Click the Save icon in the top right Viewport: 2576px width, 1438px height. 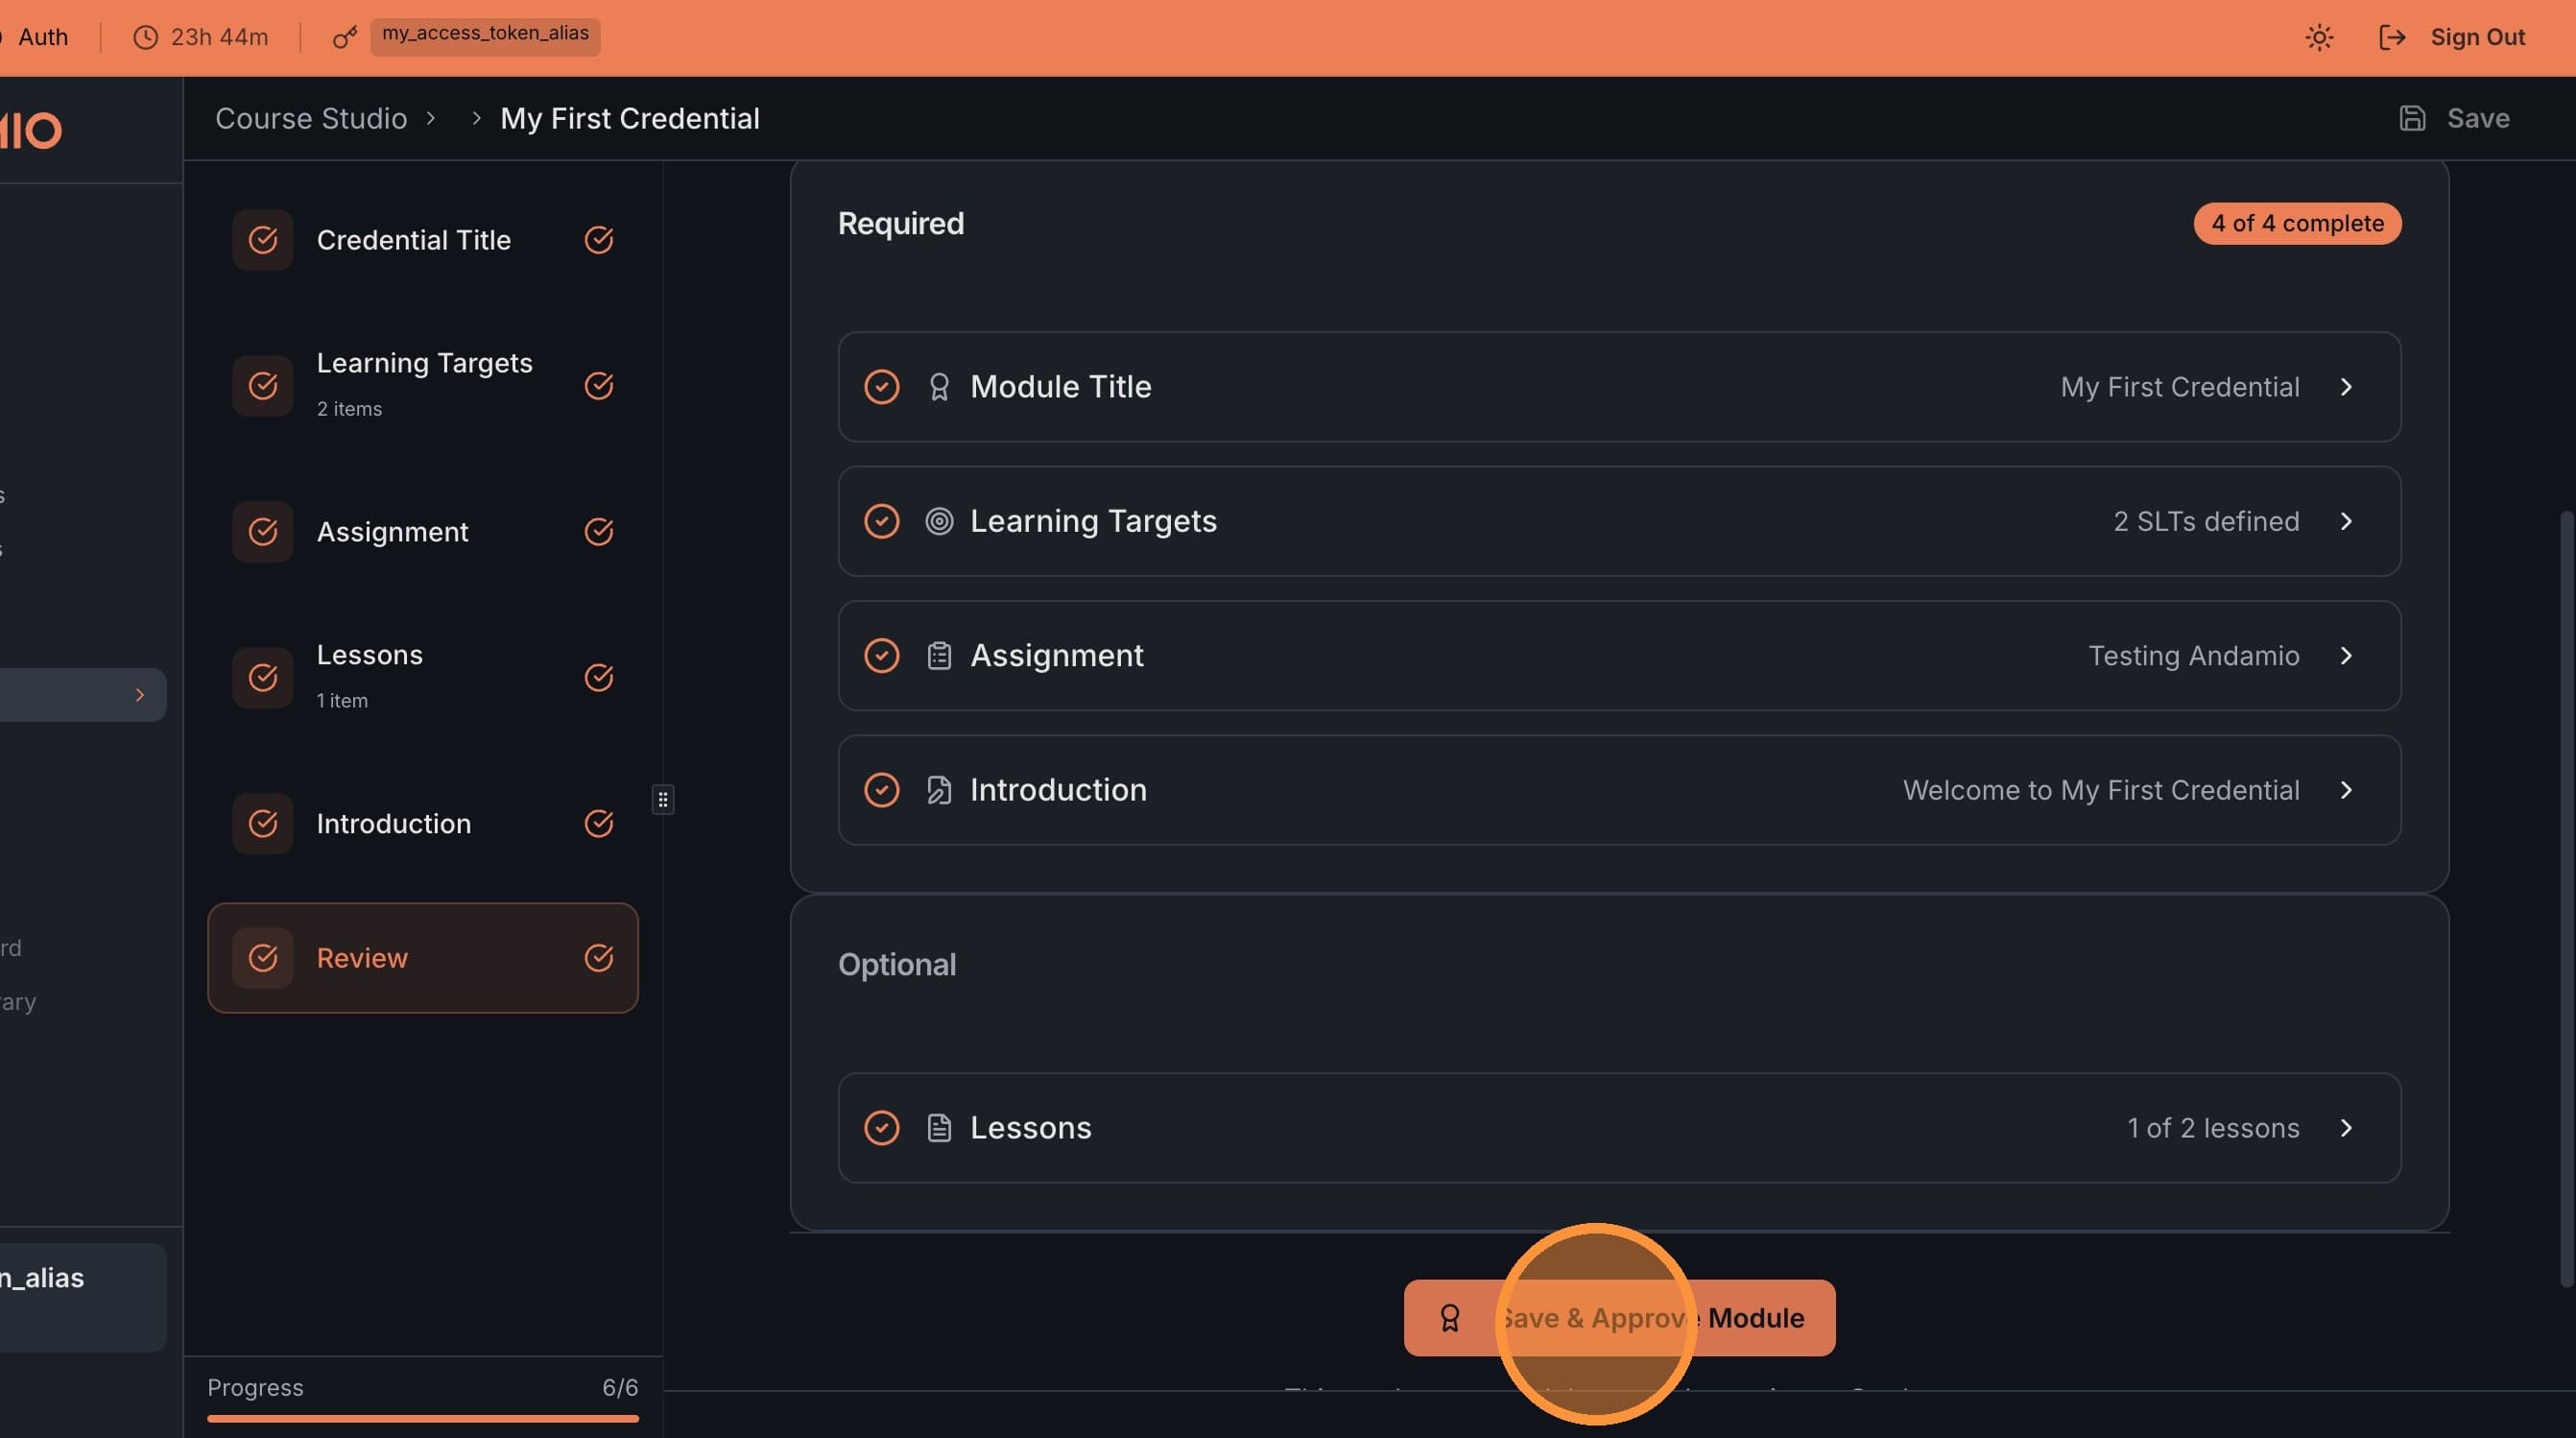click(x=2412, y=117)
